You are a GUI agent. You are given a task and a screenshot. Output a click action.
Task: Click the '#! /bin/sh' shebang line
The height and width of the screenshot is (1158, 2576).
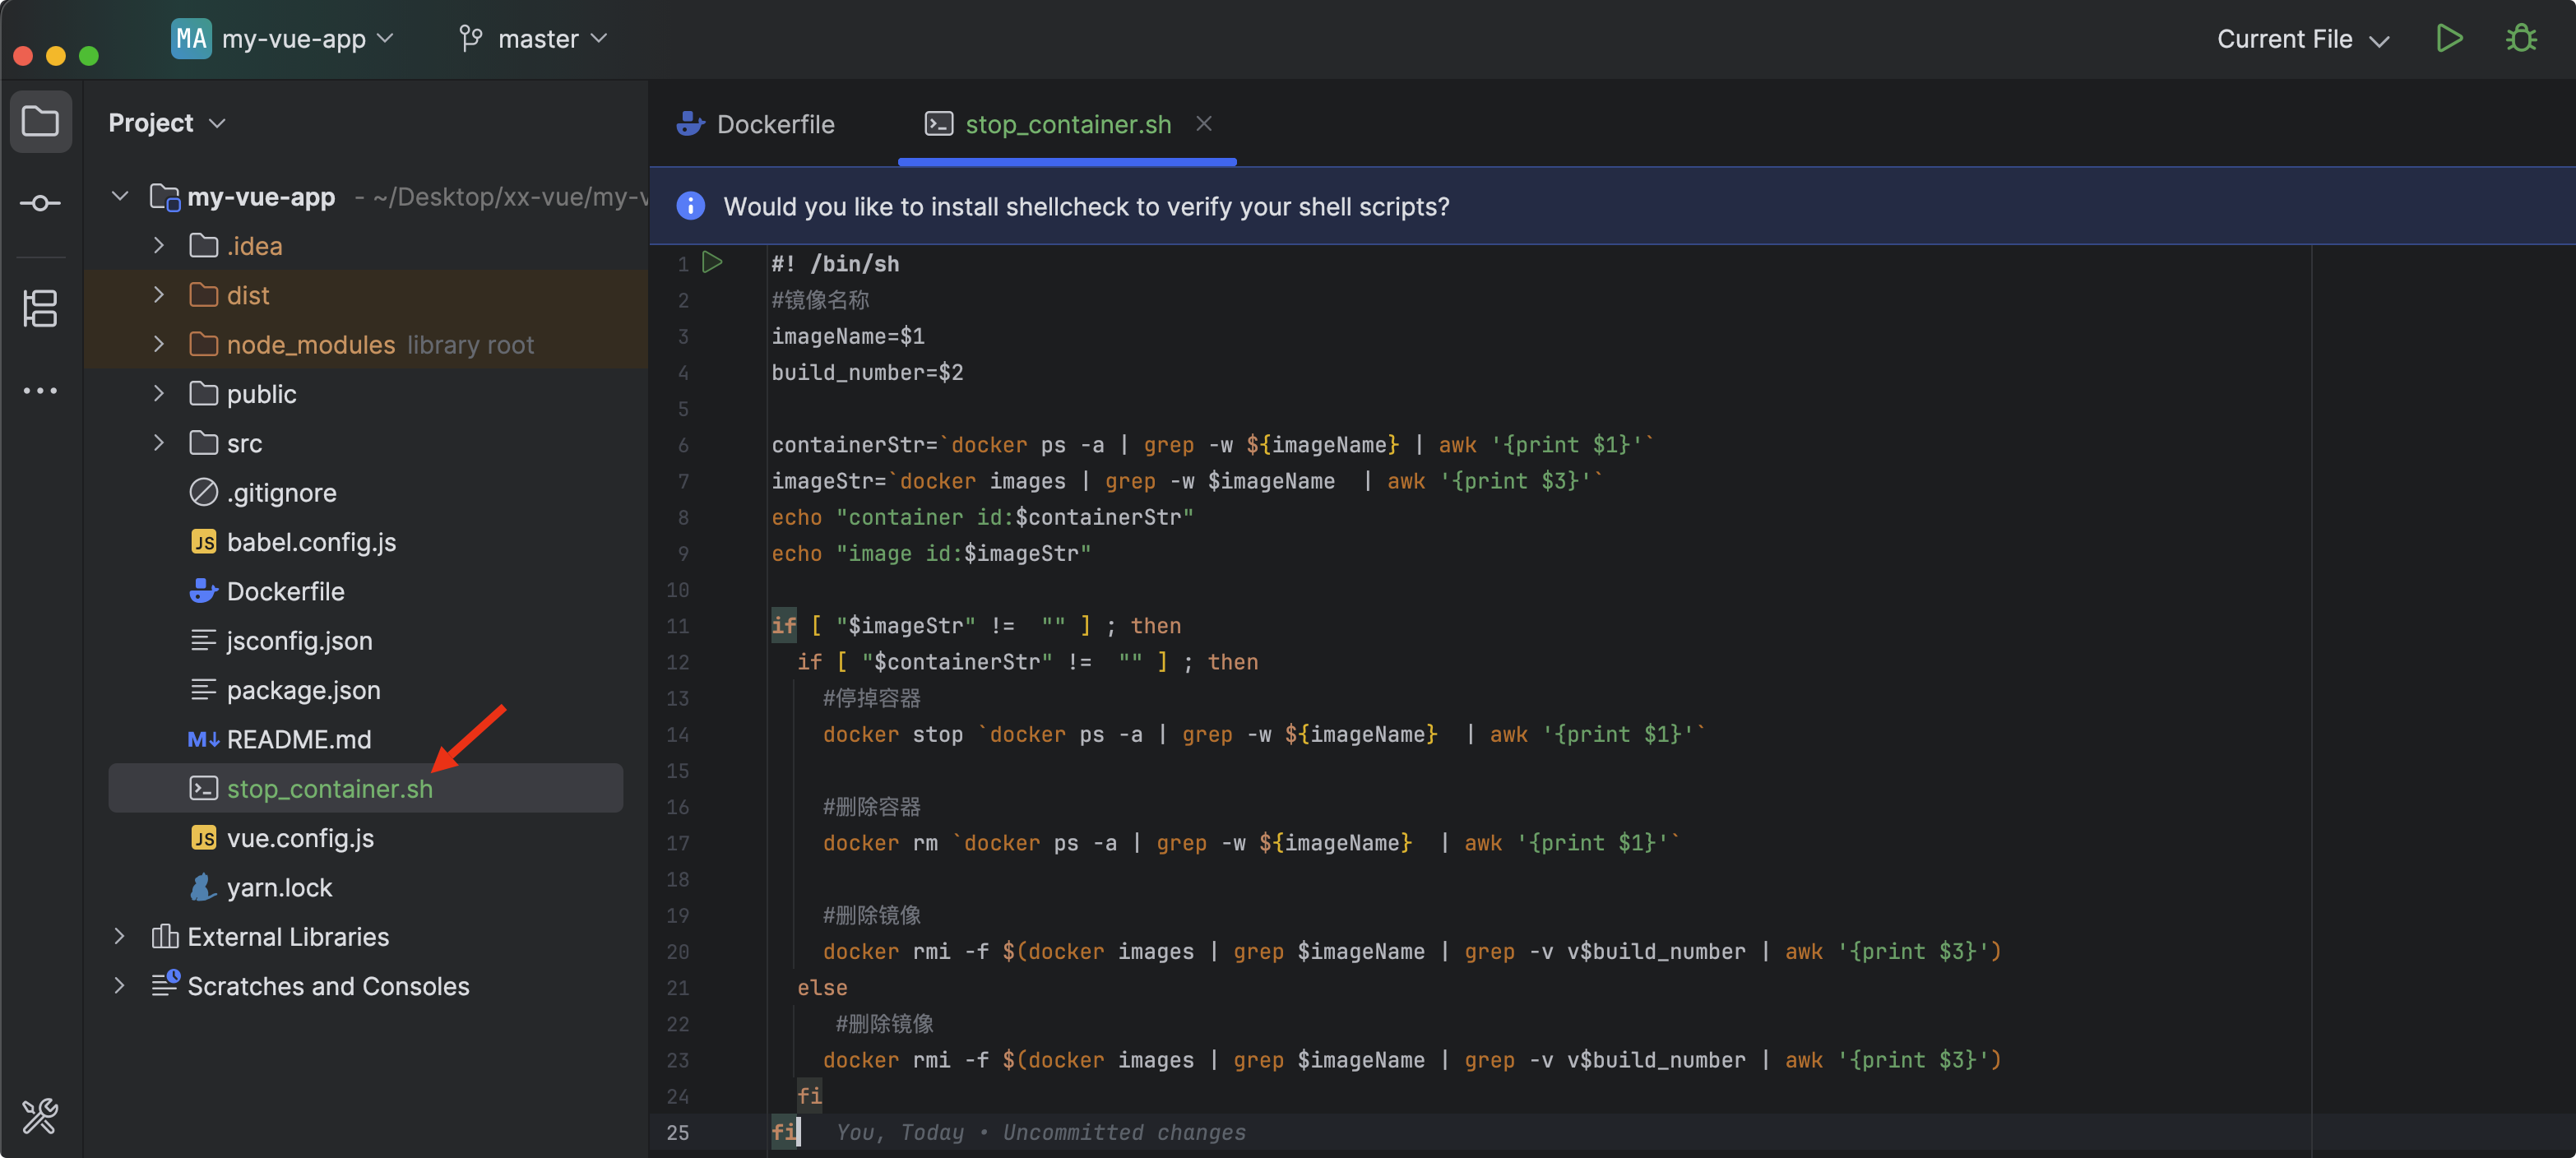tap(835, 263)
